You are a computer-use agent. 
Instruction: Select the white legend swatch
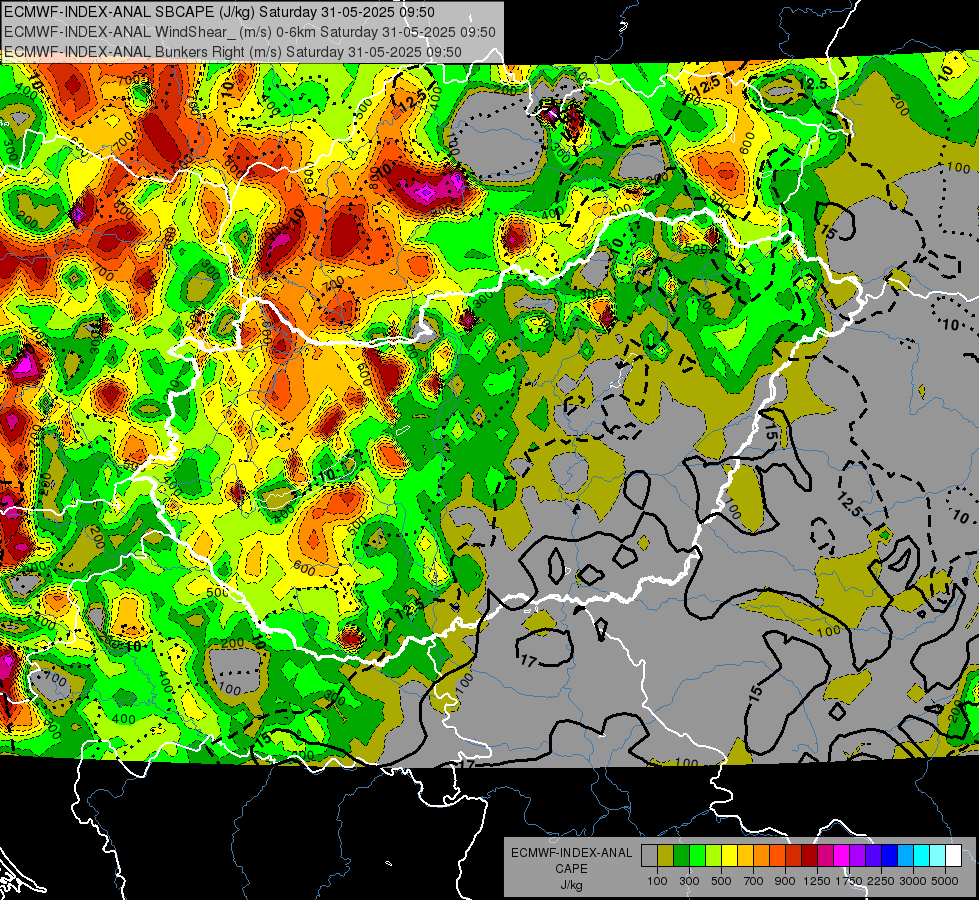[953, 856]
